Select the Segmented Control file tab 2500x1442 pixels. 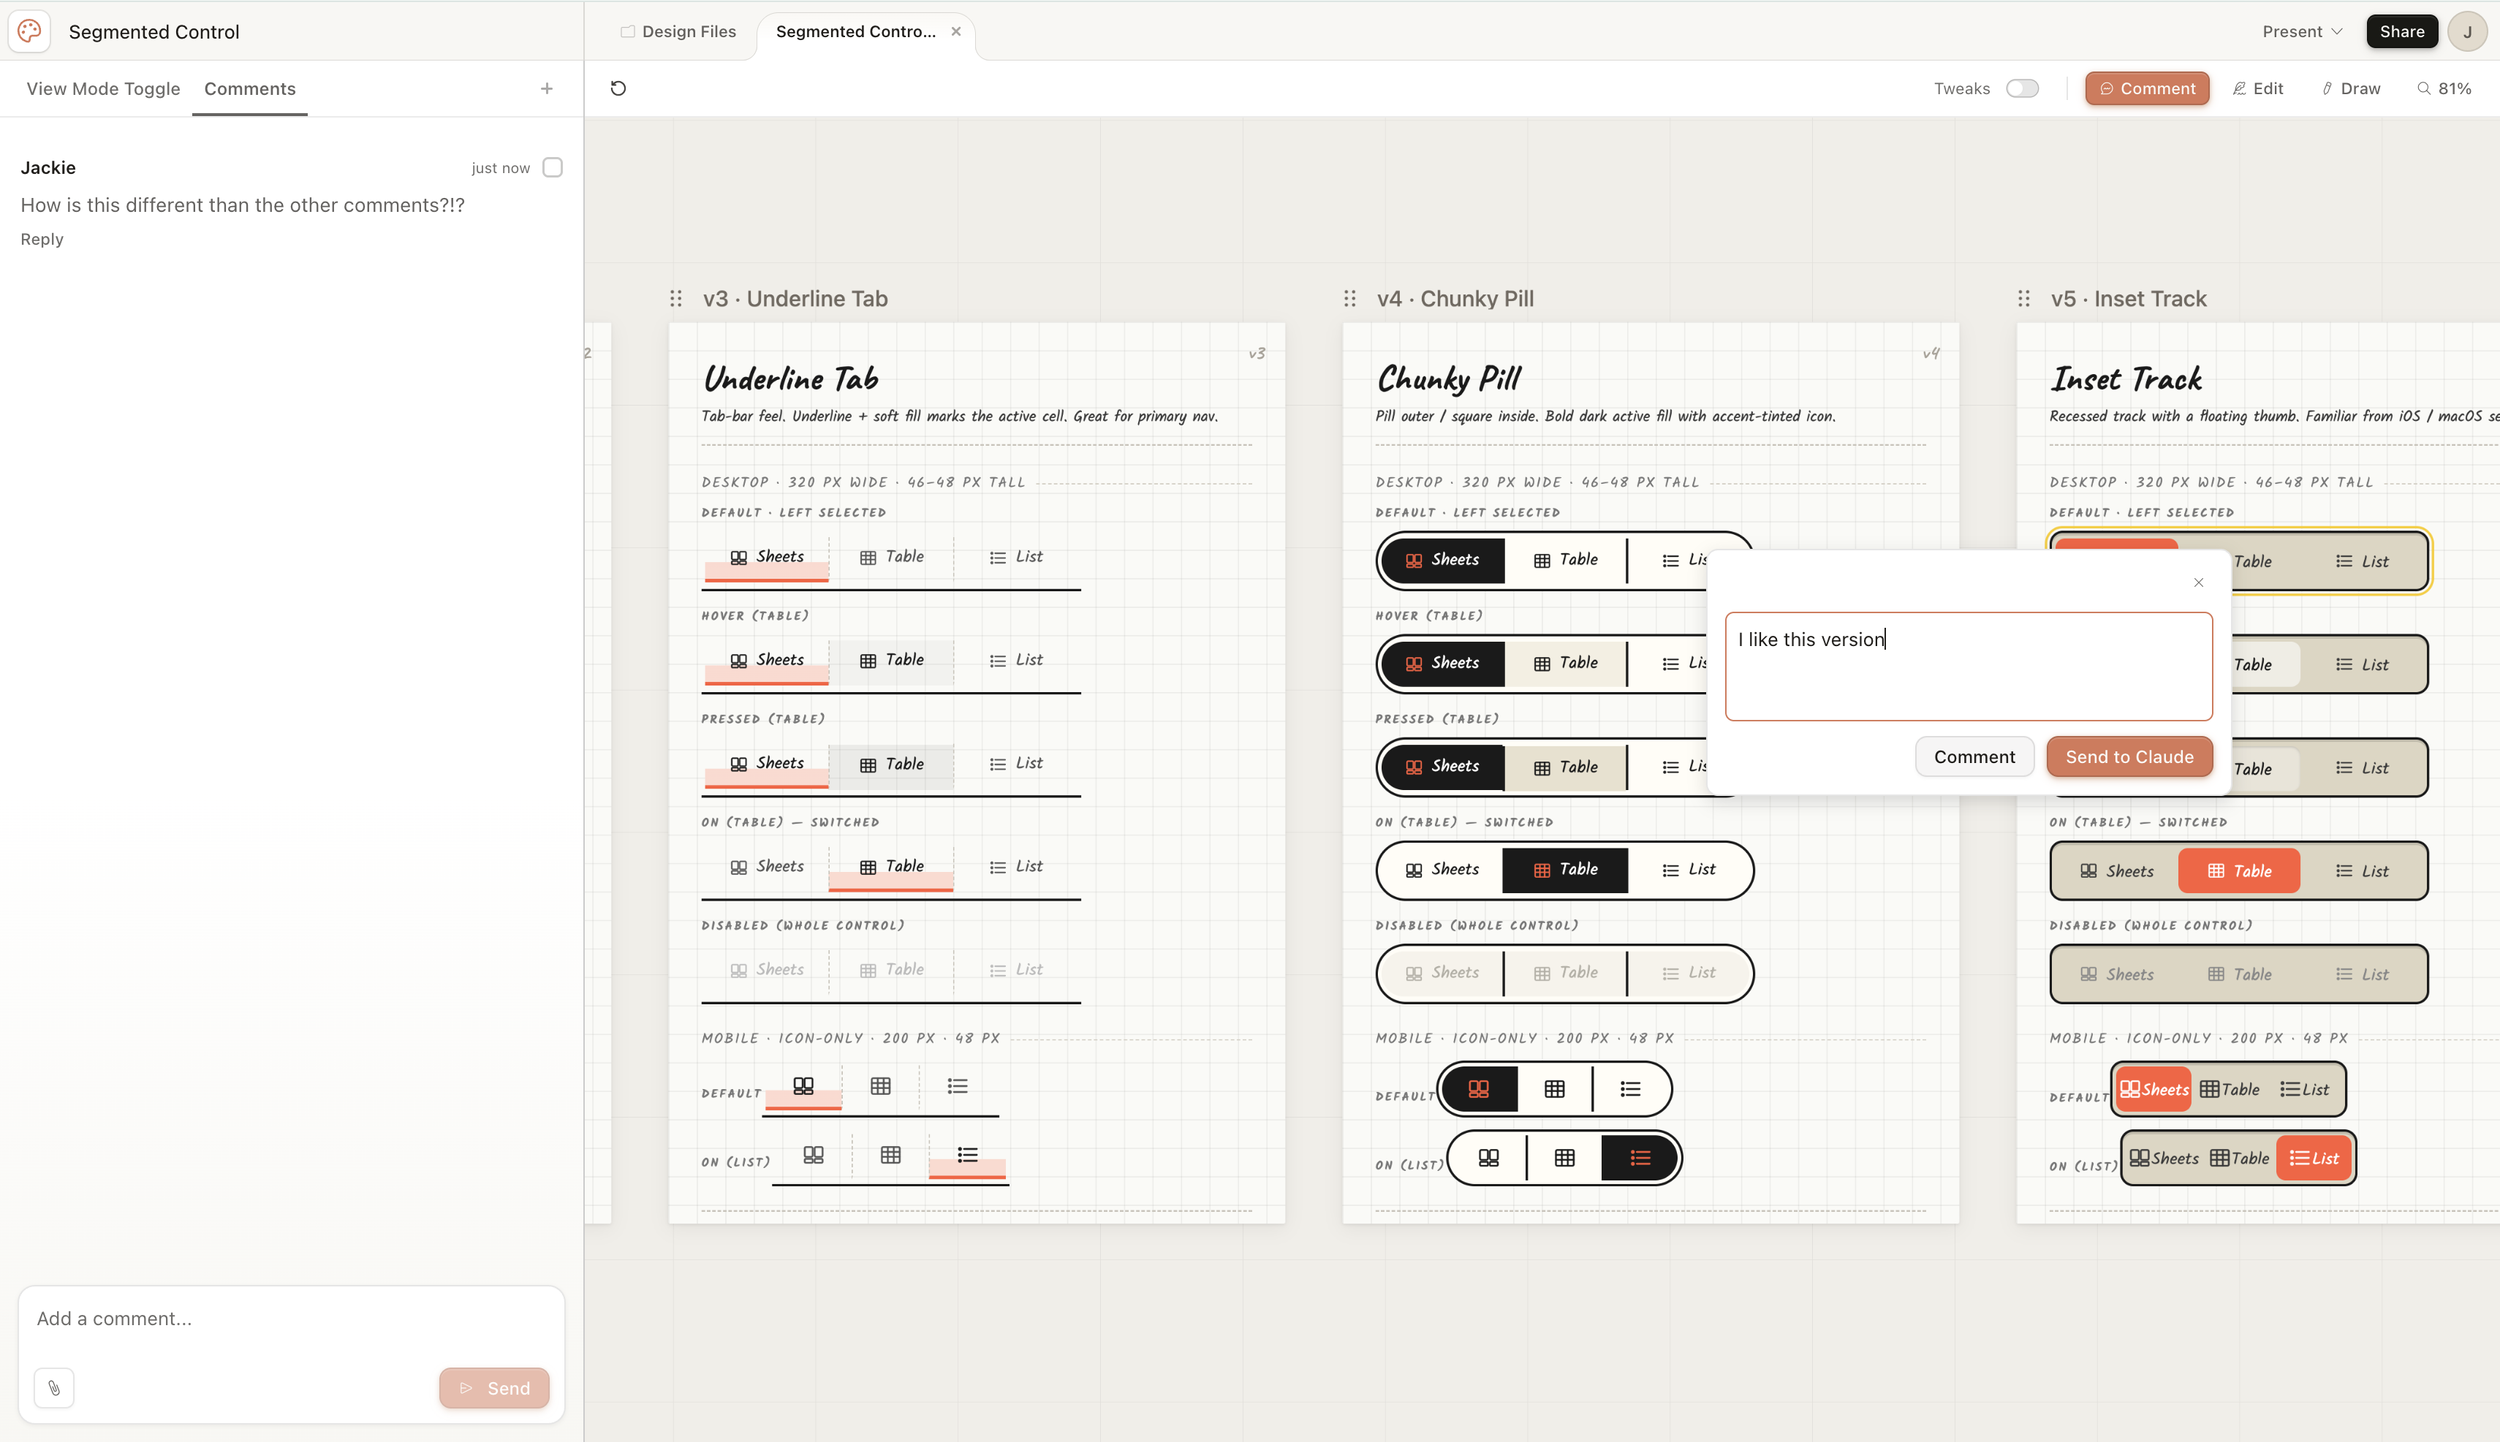(856, 31)
